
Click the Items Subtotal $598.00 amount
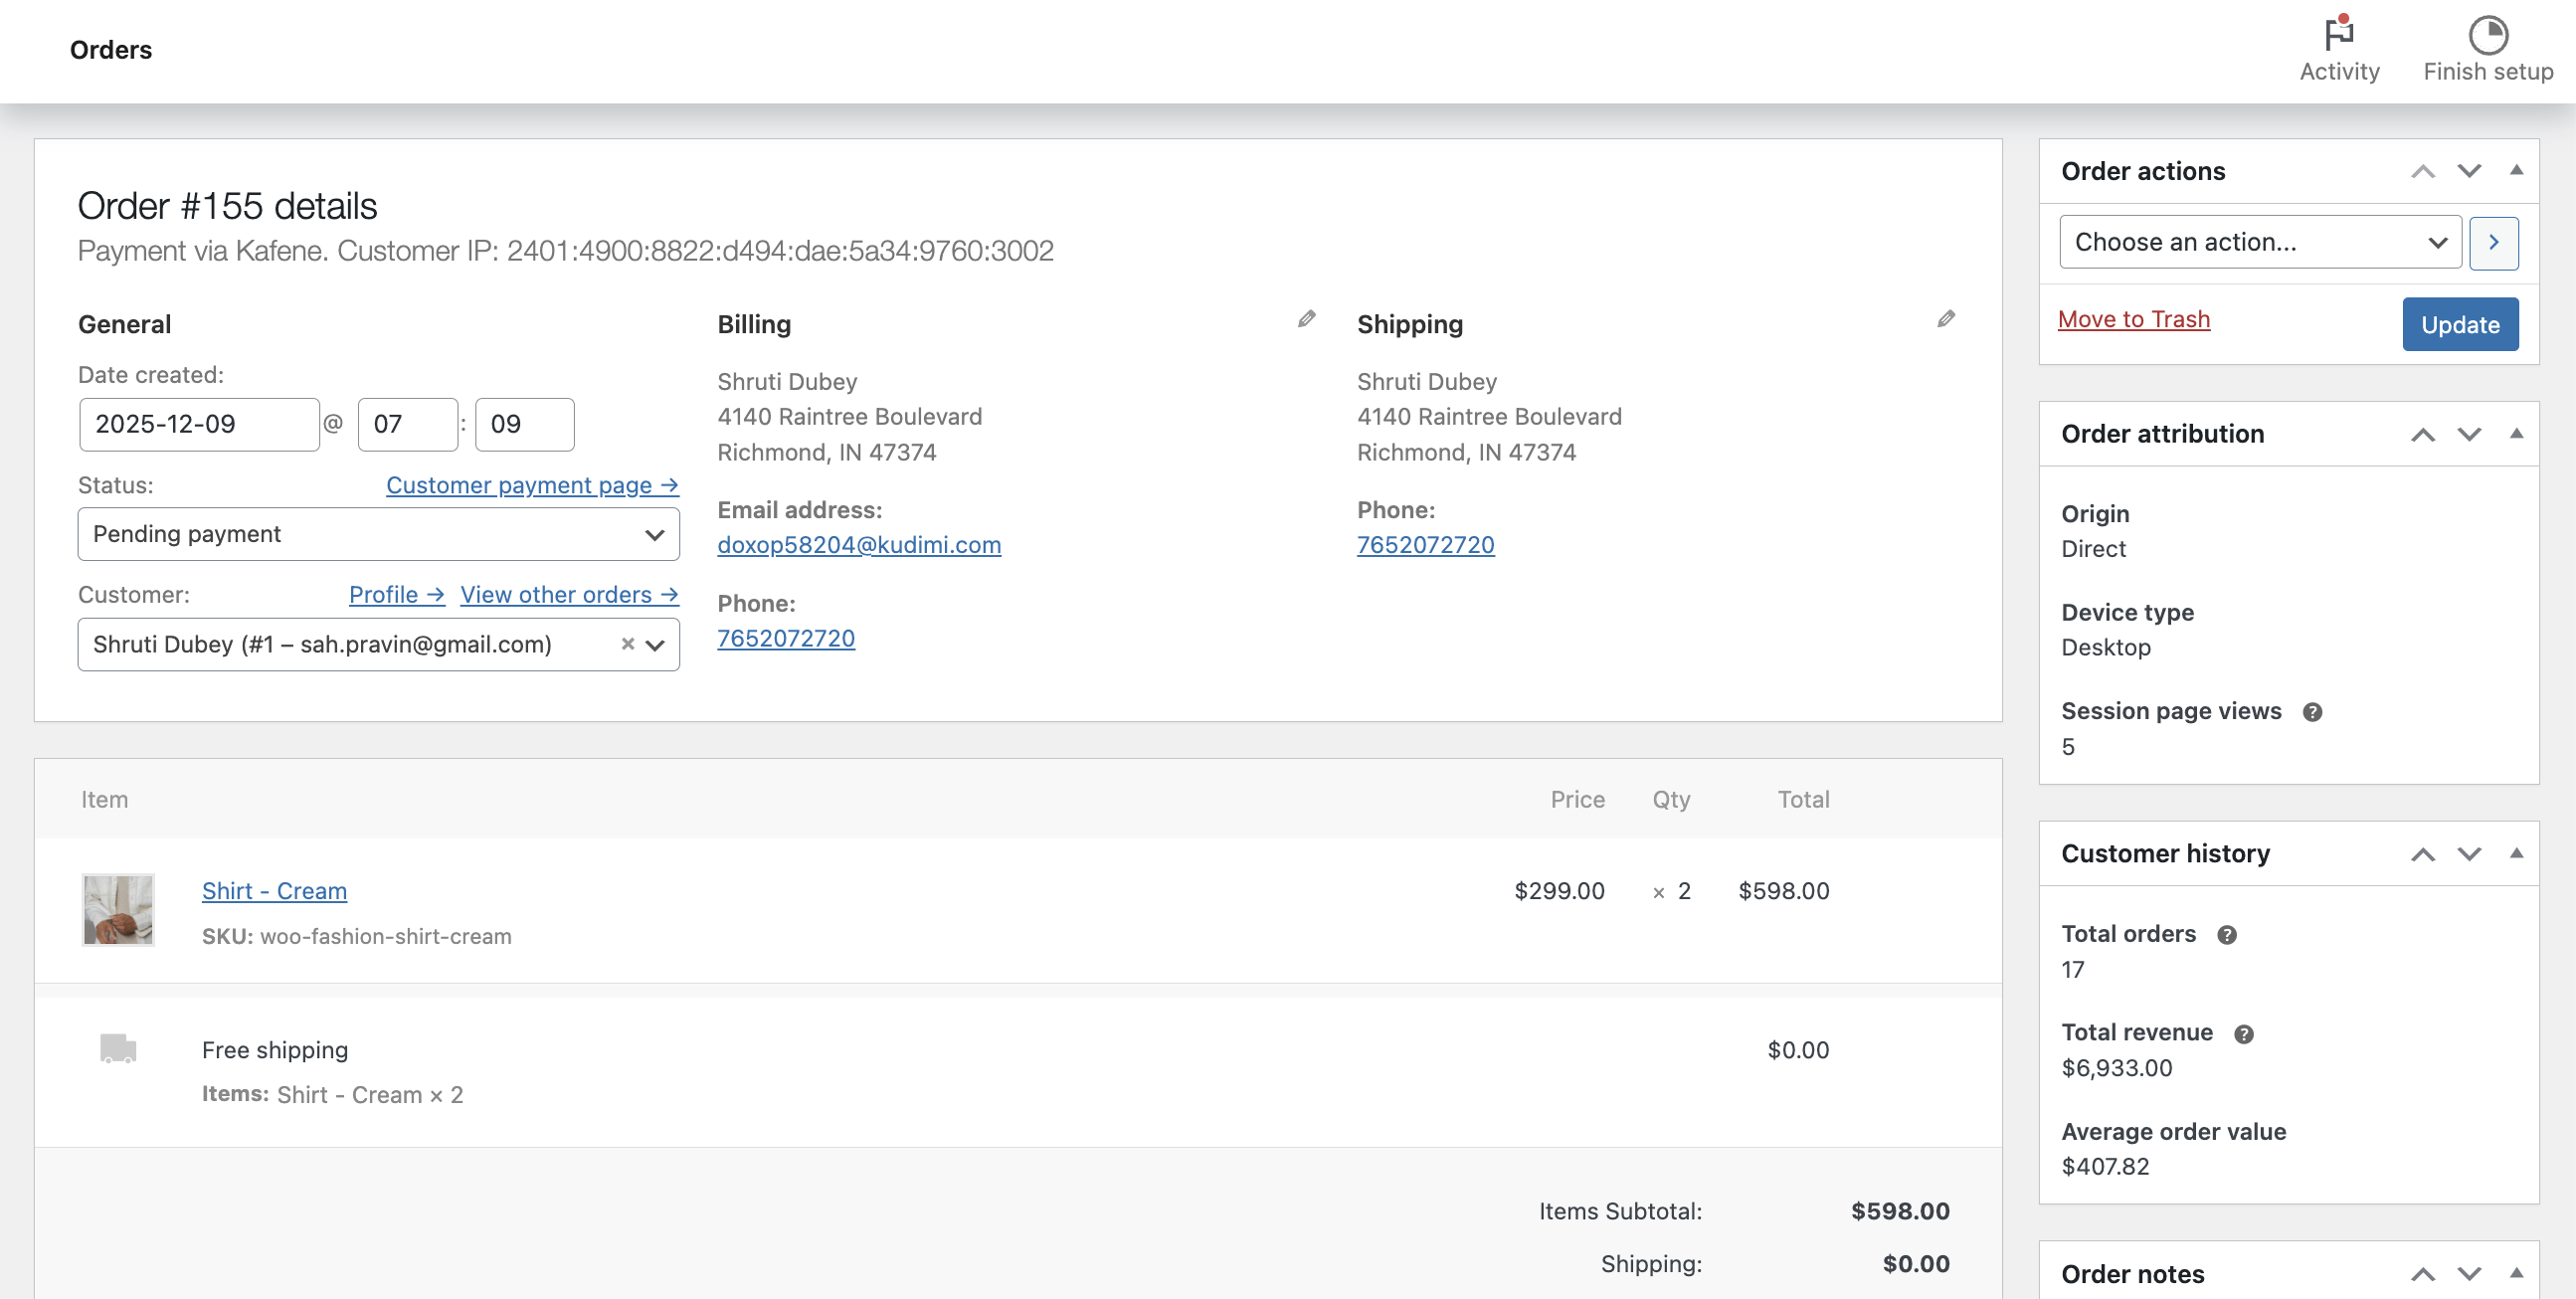tap(1900, 1212)
